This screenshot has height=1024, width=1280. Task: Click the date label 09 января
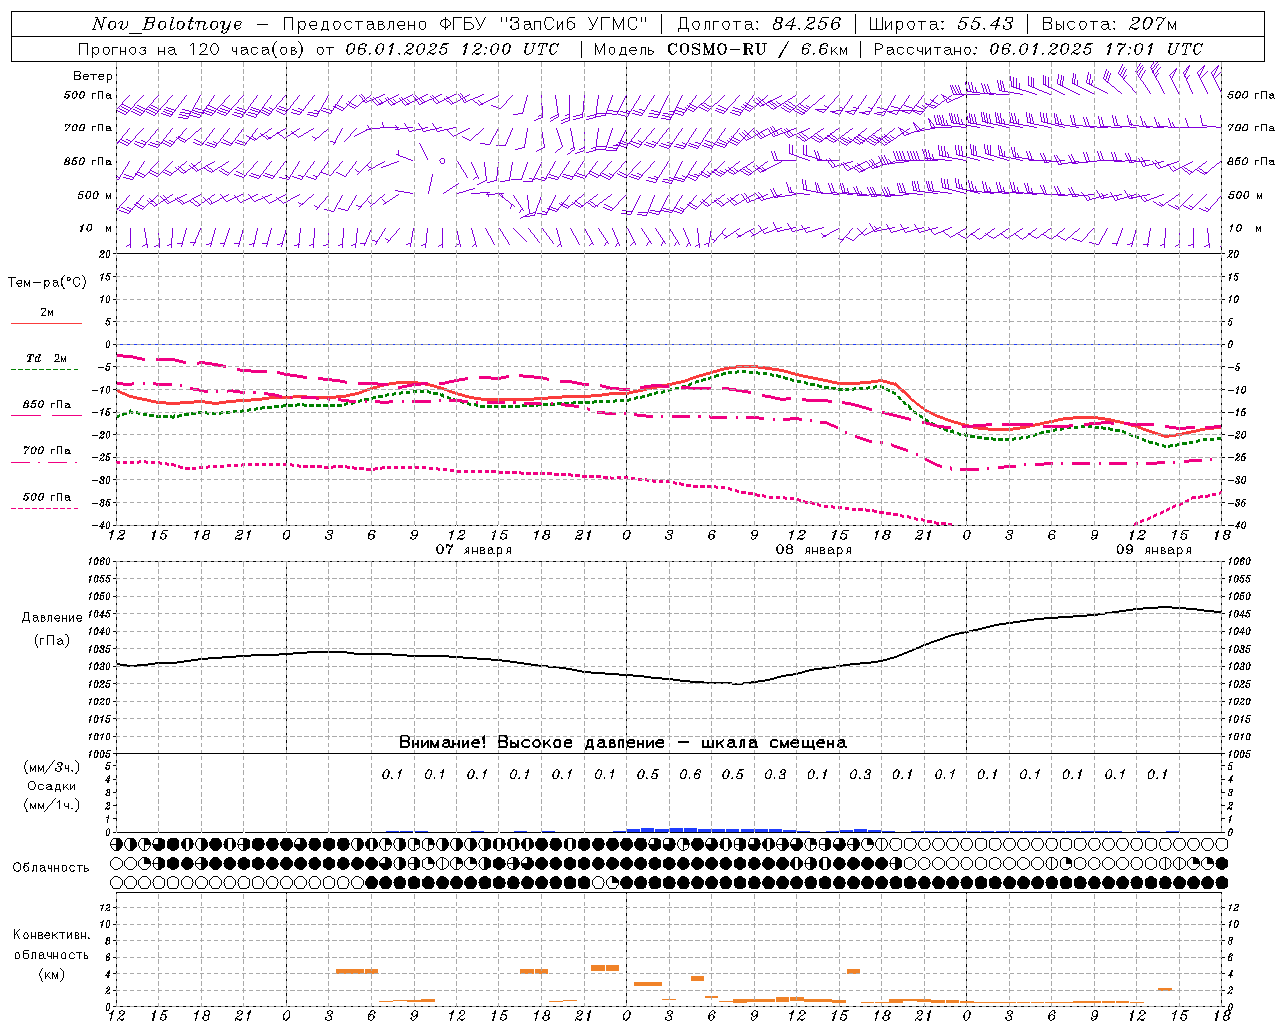(1154, 549)
